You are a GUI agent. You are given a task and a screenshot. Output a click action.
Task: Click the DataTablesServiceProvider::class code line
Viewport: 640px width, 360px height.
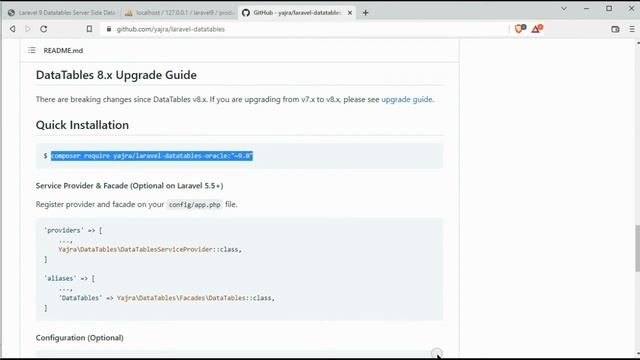150,249
